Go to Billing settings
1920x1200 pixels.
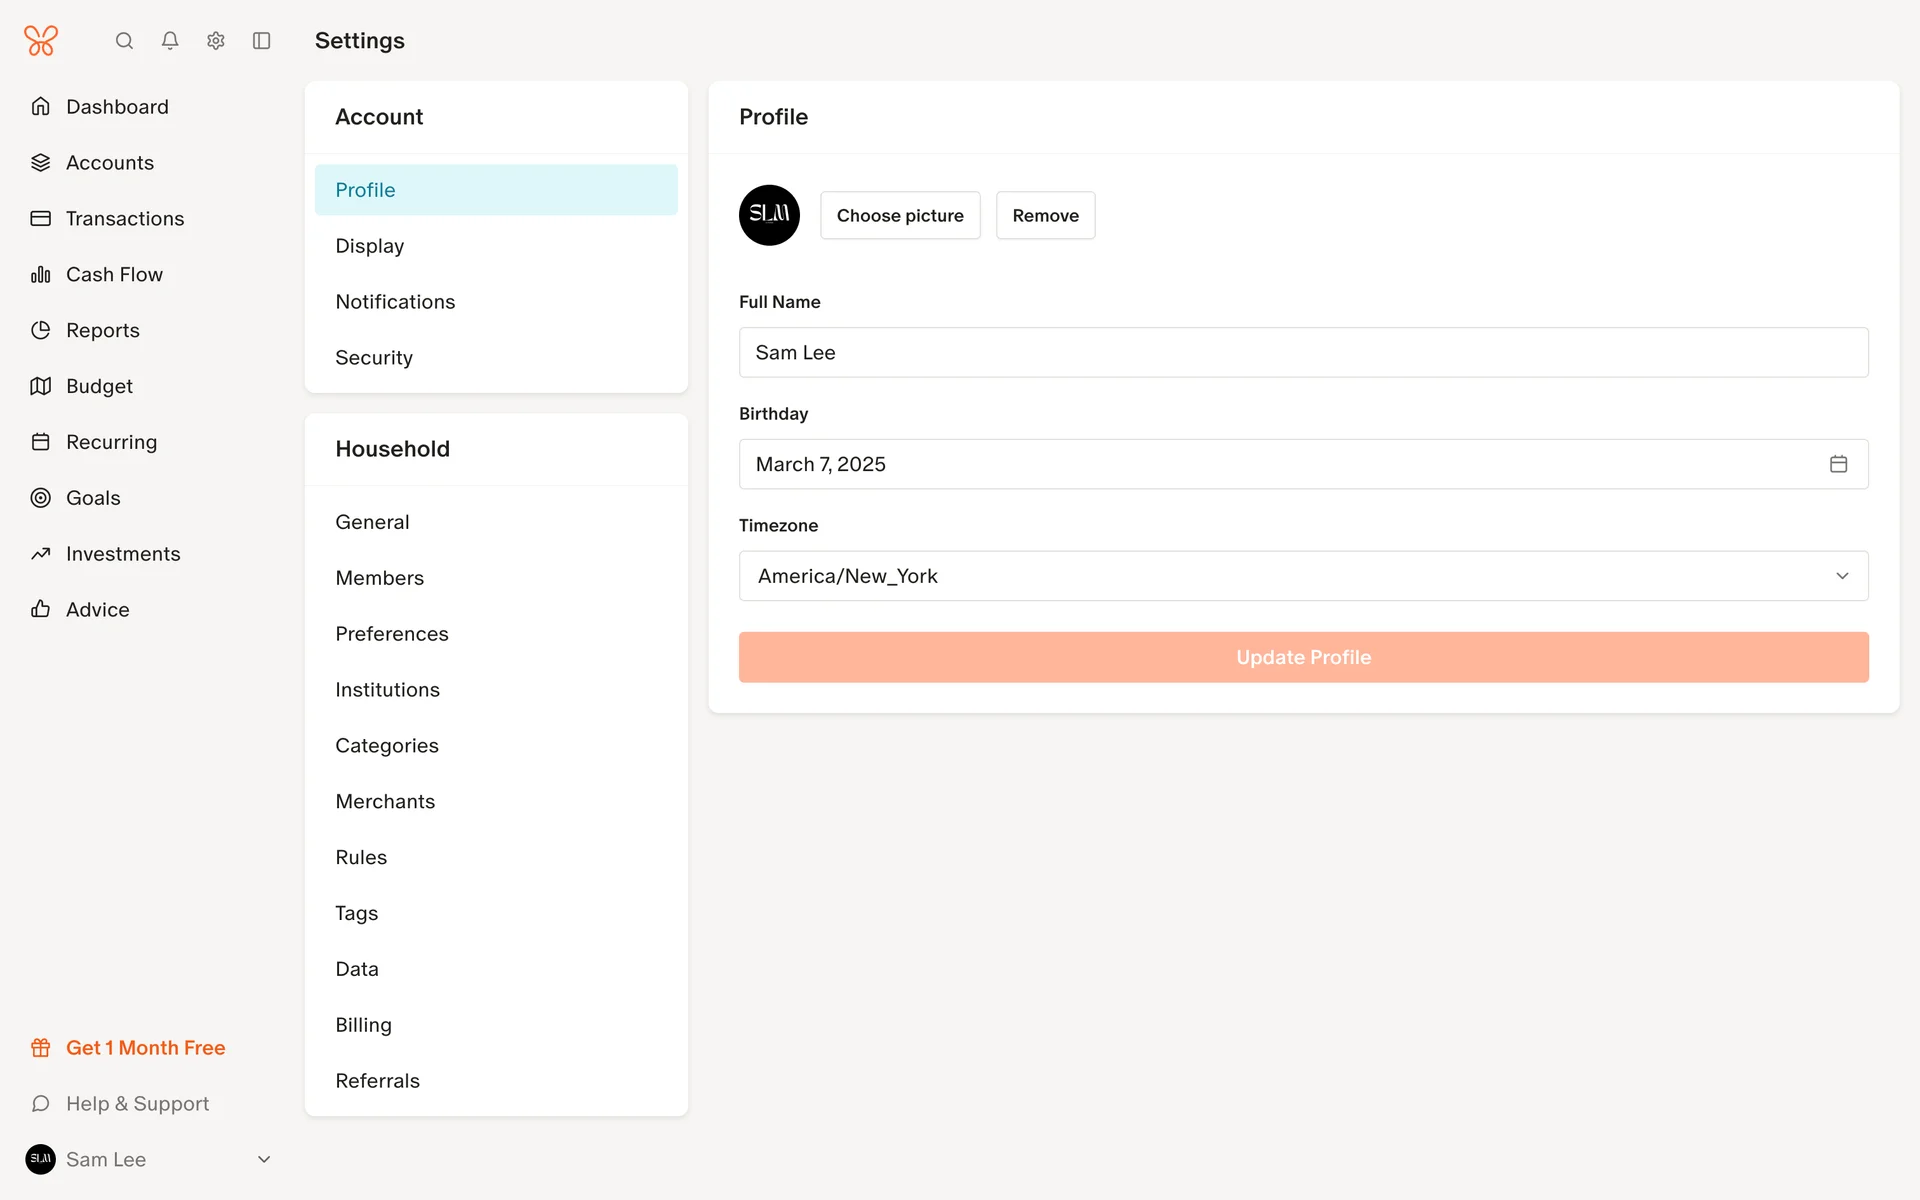point(363,1025)
